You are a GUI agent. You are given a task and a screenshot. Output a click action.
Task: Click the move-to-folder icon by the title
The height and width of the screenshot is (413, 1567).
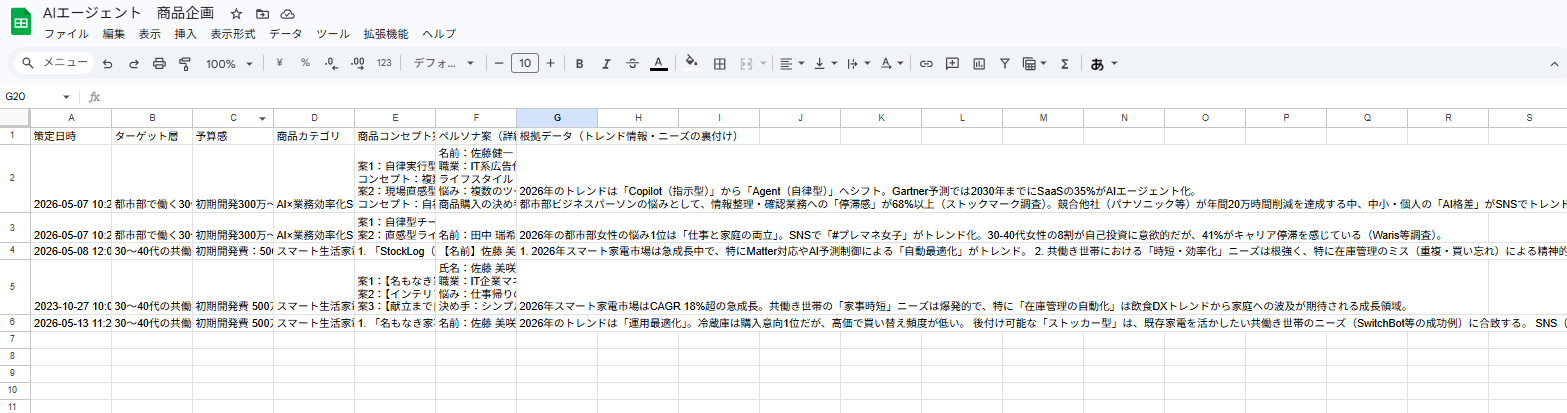tap(262, 14)
